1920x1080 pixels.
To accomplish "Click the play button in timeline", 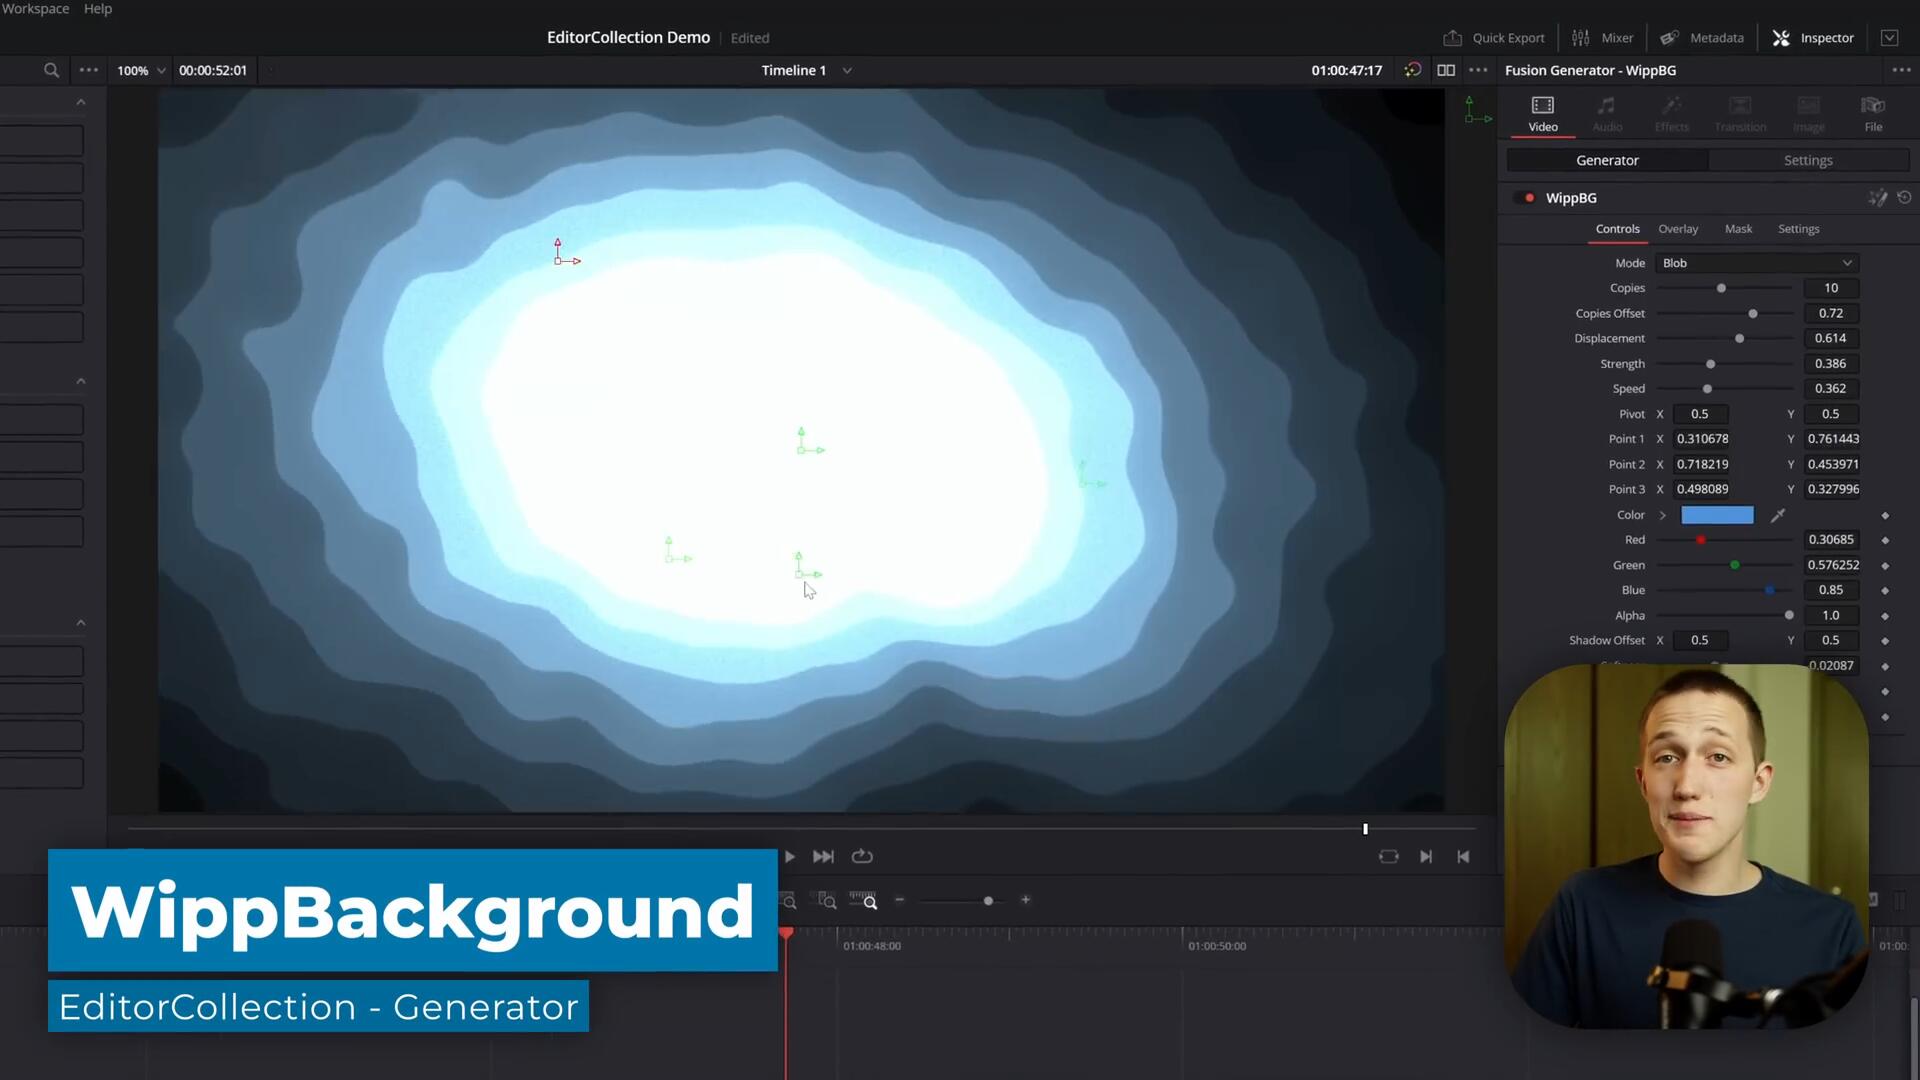I will (x=787, y=856).
